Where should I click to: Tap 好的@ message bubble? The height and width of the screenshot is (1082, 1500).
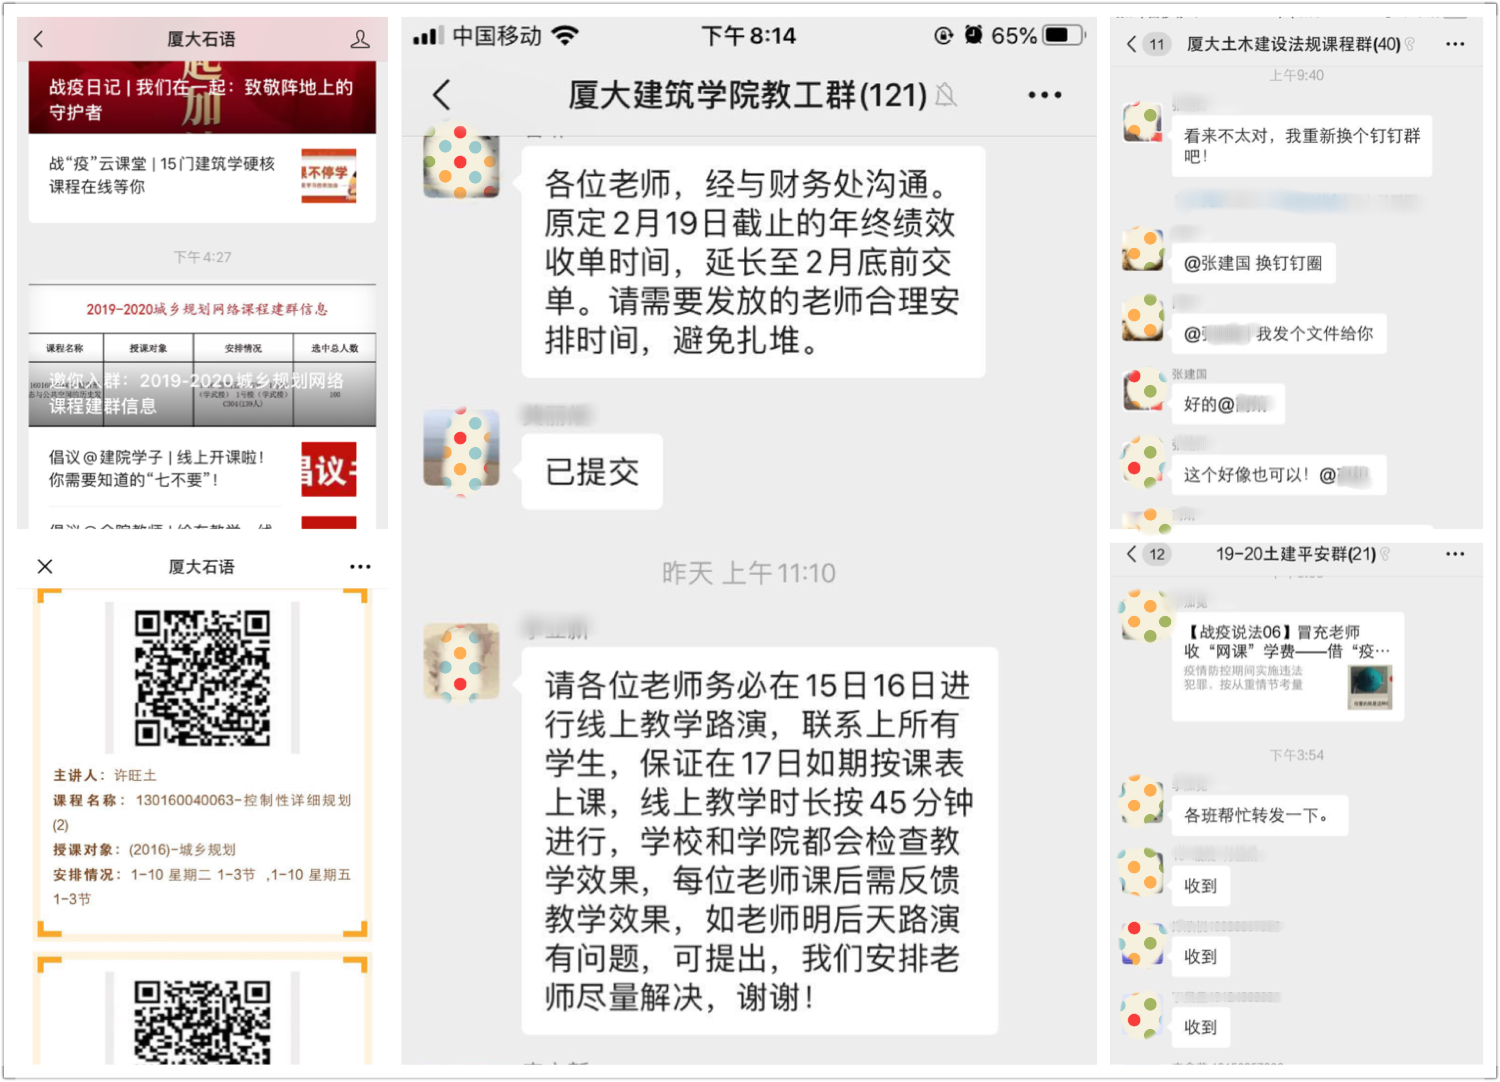1228,404
